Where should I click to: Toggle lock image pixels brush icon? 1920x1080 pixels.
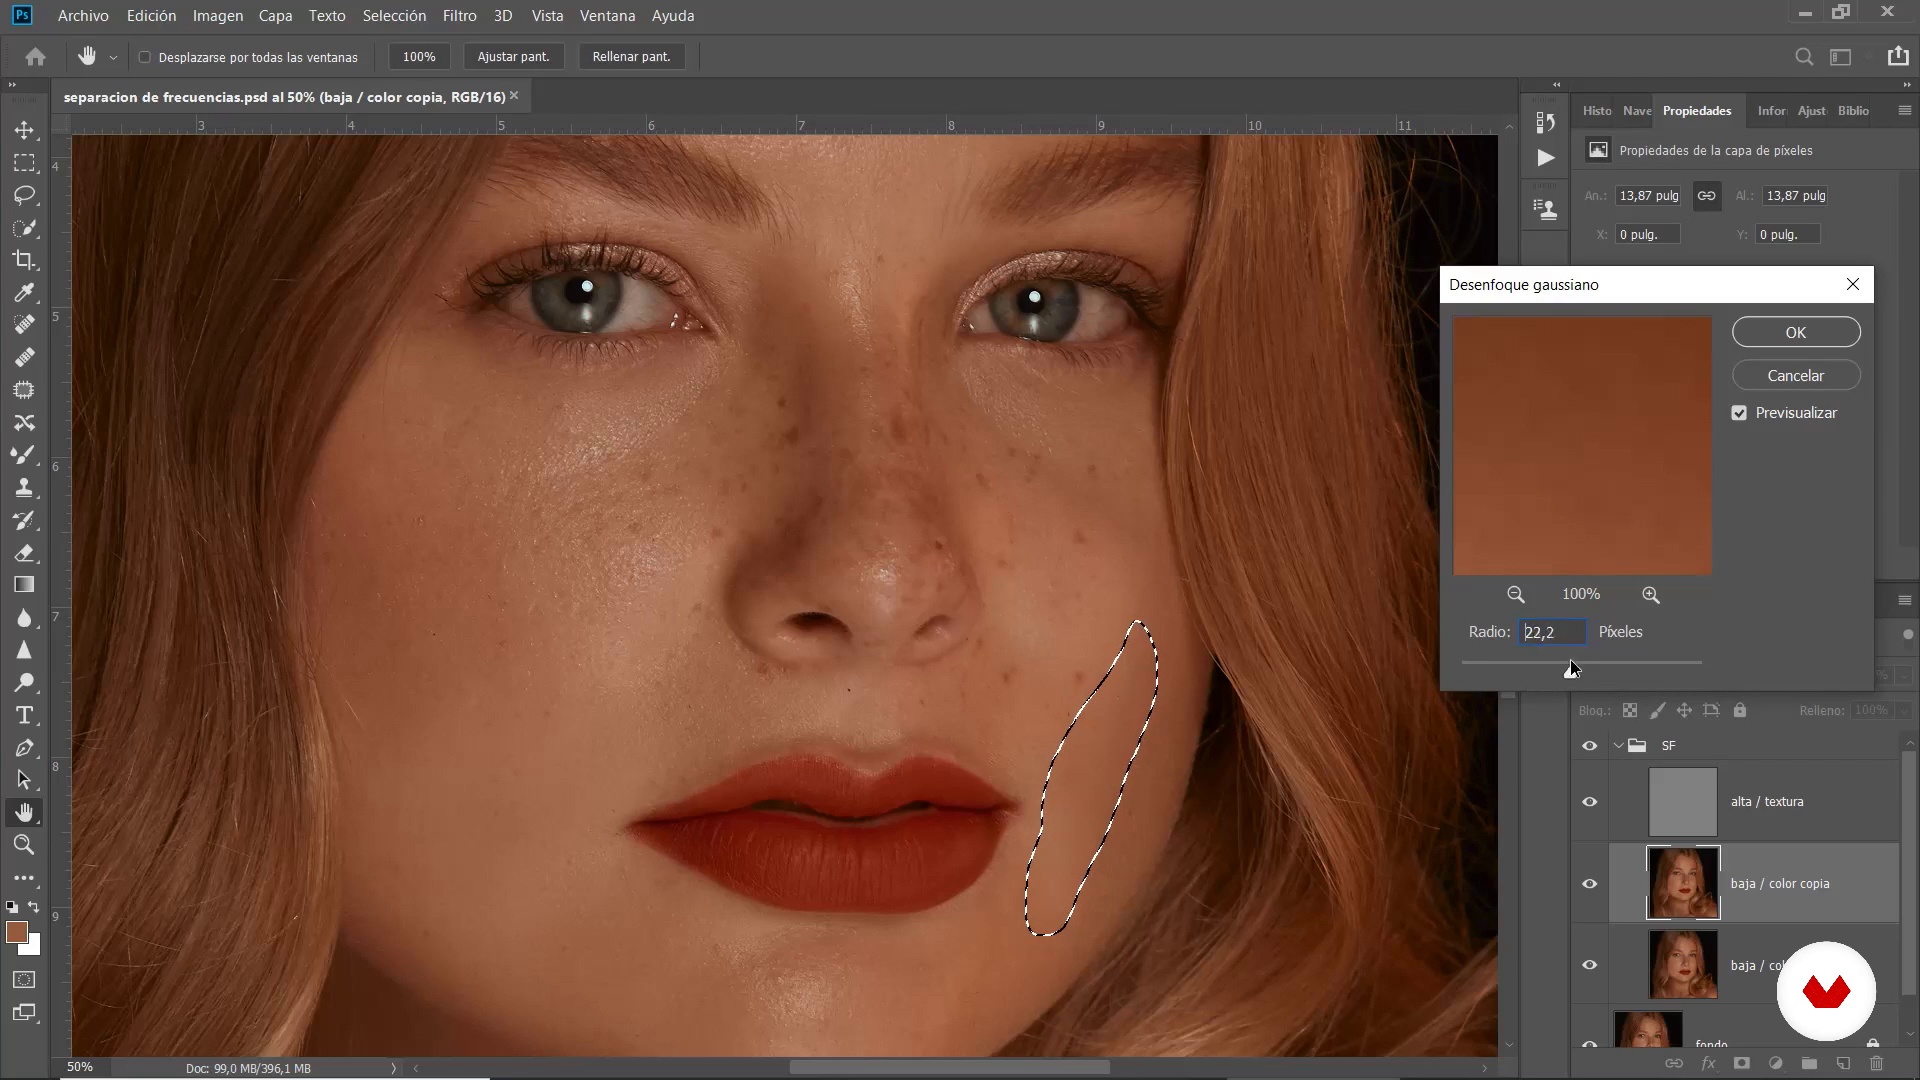pos(1657,710)
